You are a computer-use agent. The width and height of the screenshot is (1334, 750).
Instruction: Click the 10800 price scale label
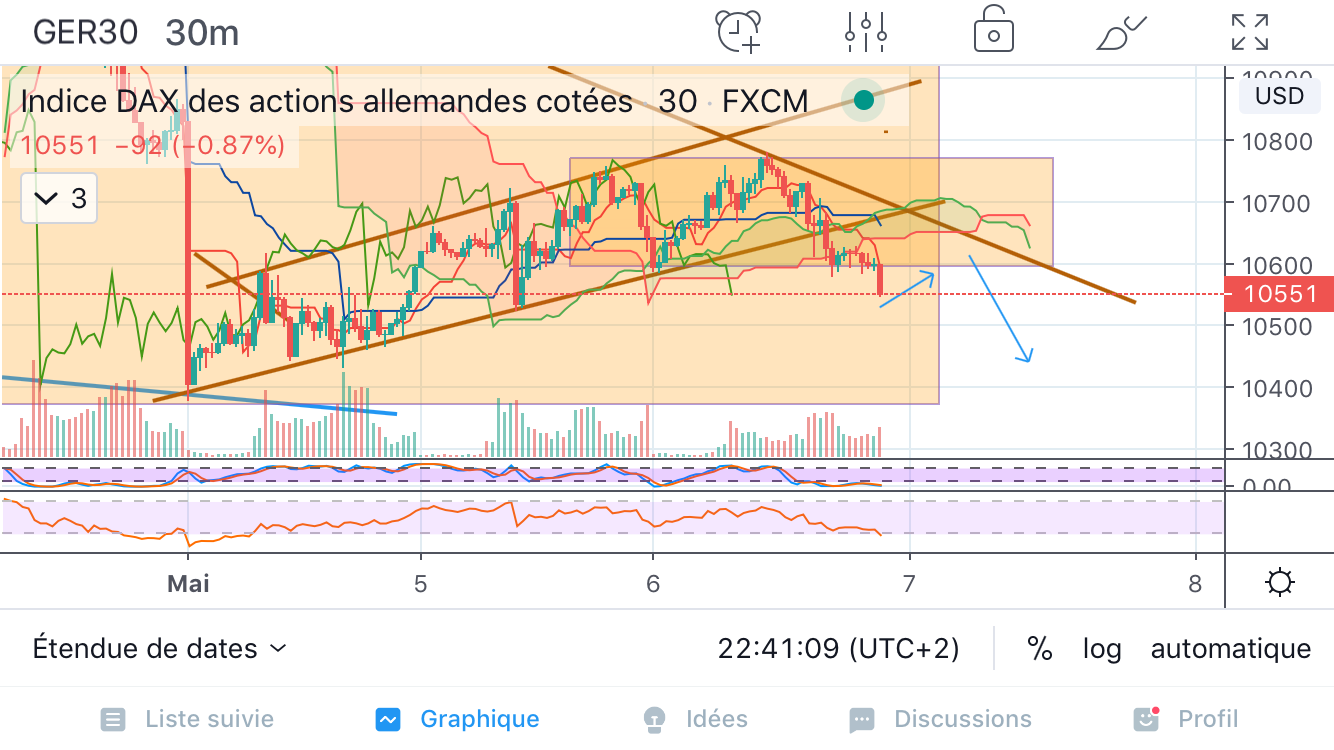[1278, 141]
